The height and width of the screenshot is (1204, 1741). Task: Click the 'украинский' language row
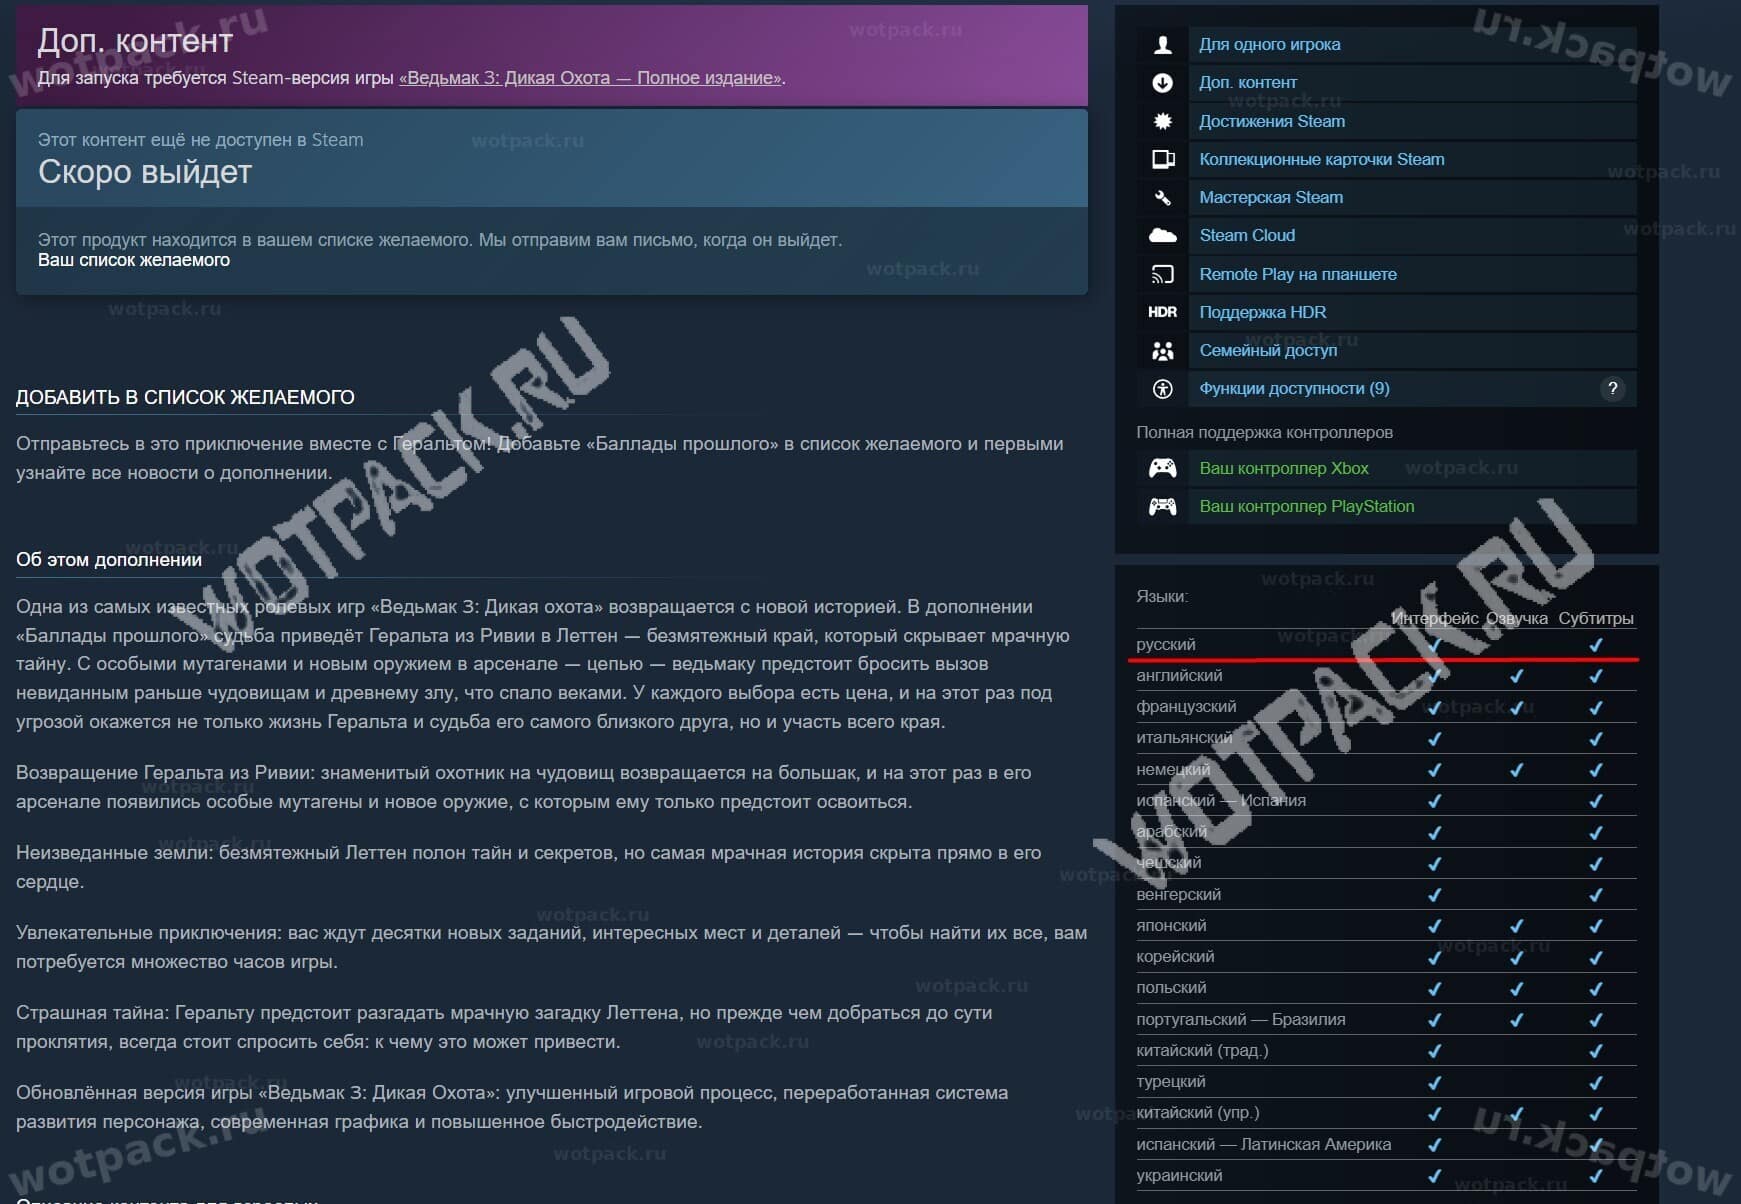click(1386, 1175)
